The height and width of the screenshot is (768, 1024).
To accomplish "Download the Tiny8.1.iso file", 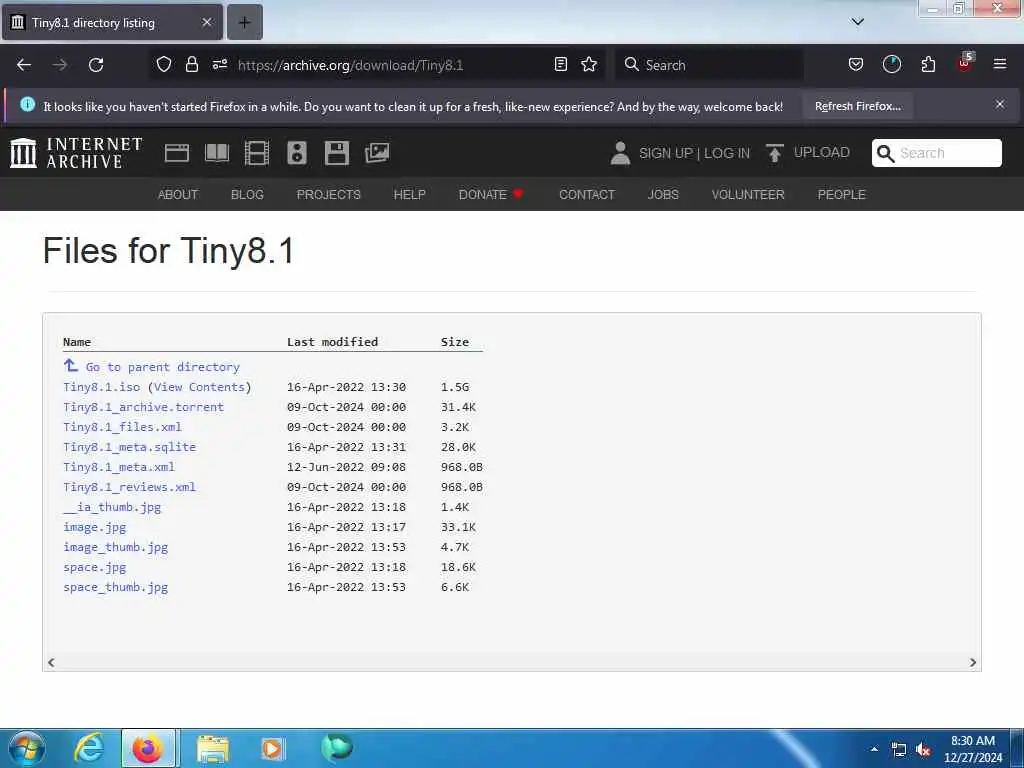I will click(102, 387).
